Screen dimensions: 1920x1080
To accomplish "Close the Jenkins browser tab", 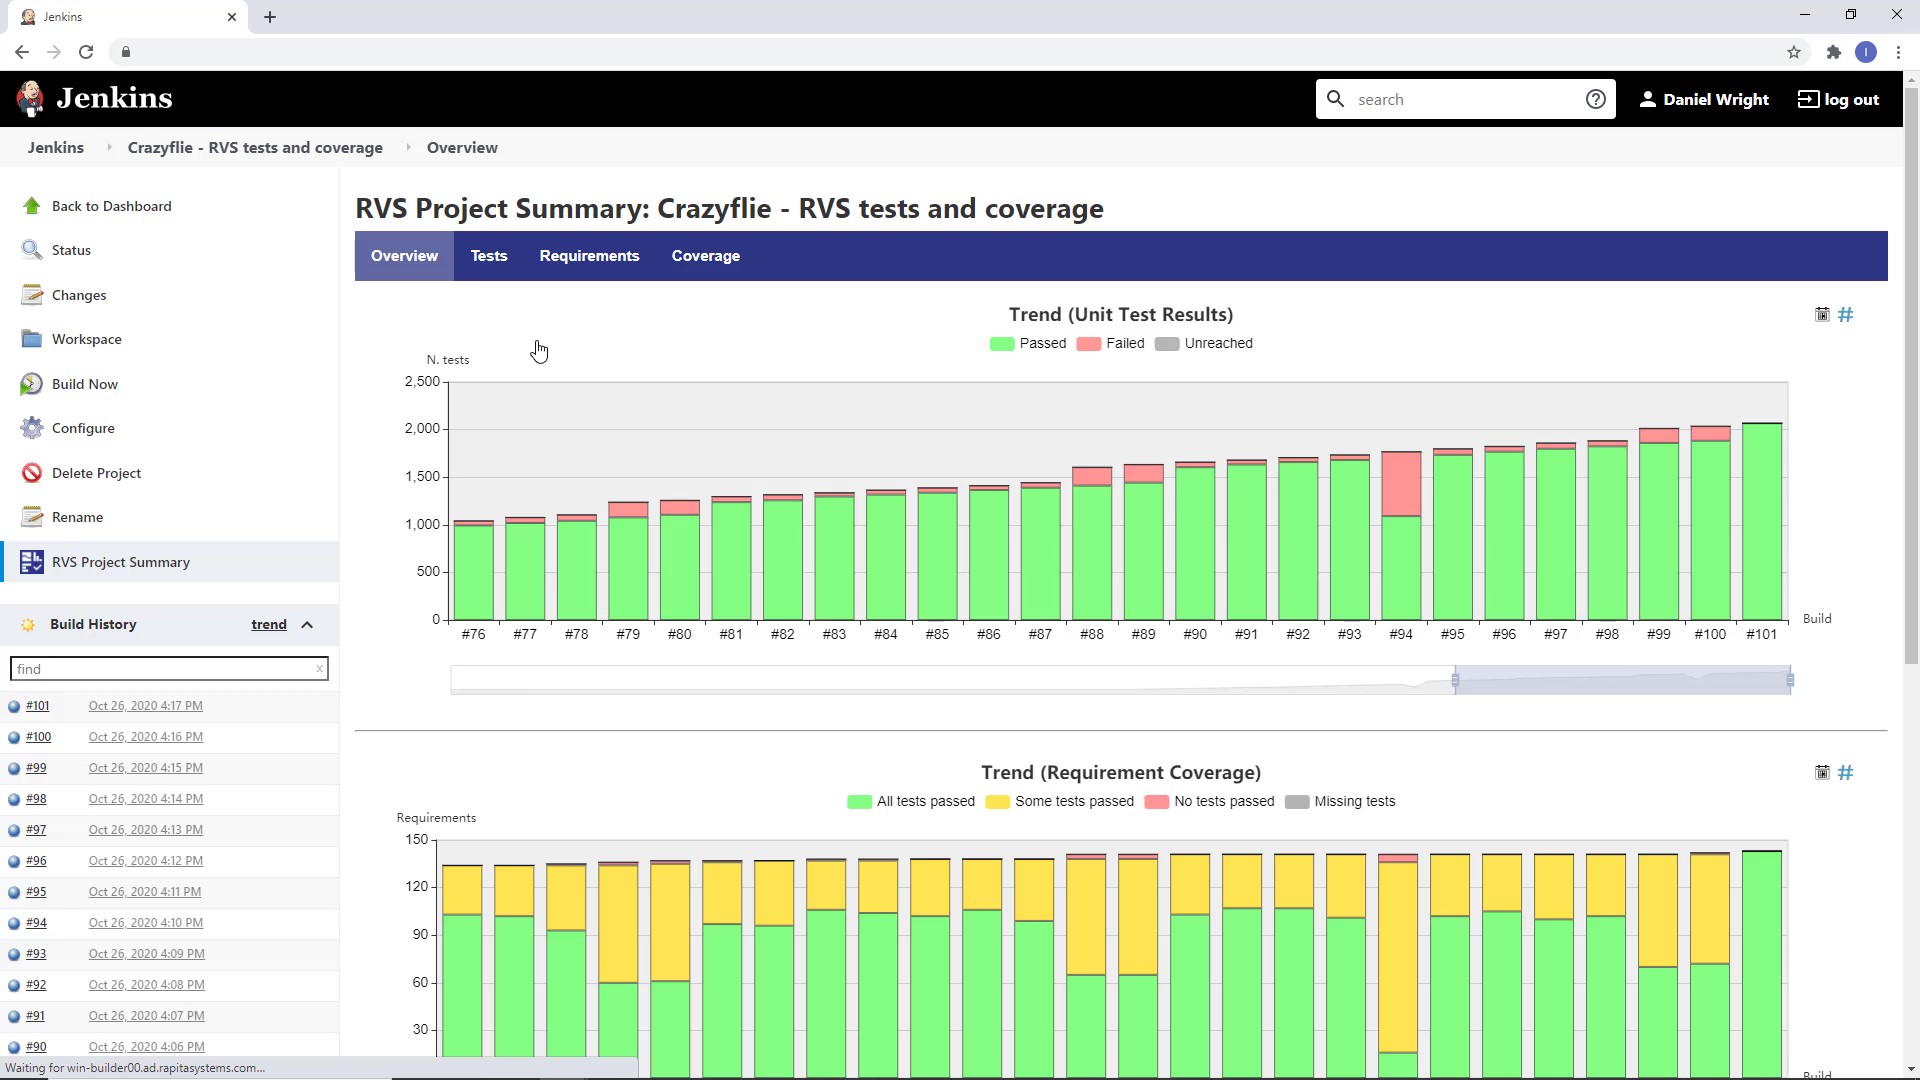I will 232,17.
